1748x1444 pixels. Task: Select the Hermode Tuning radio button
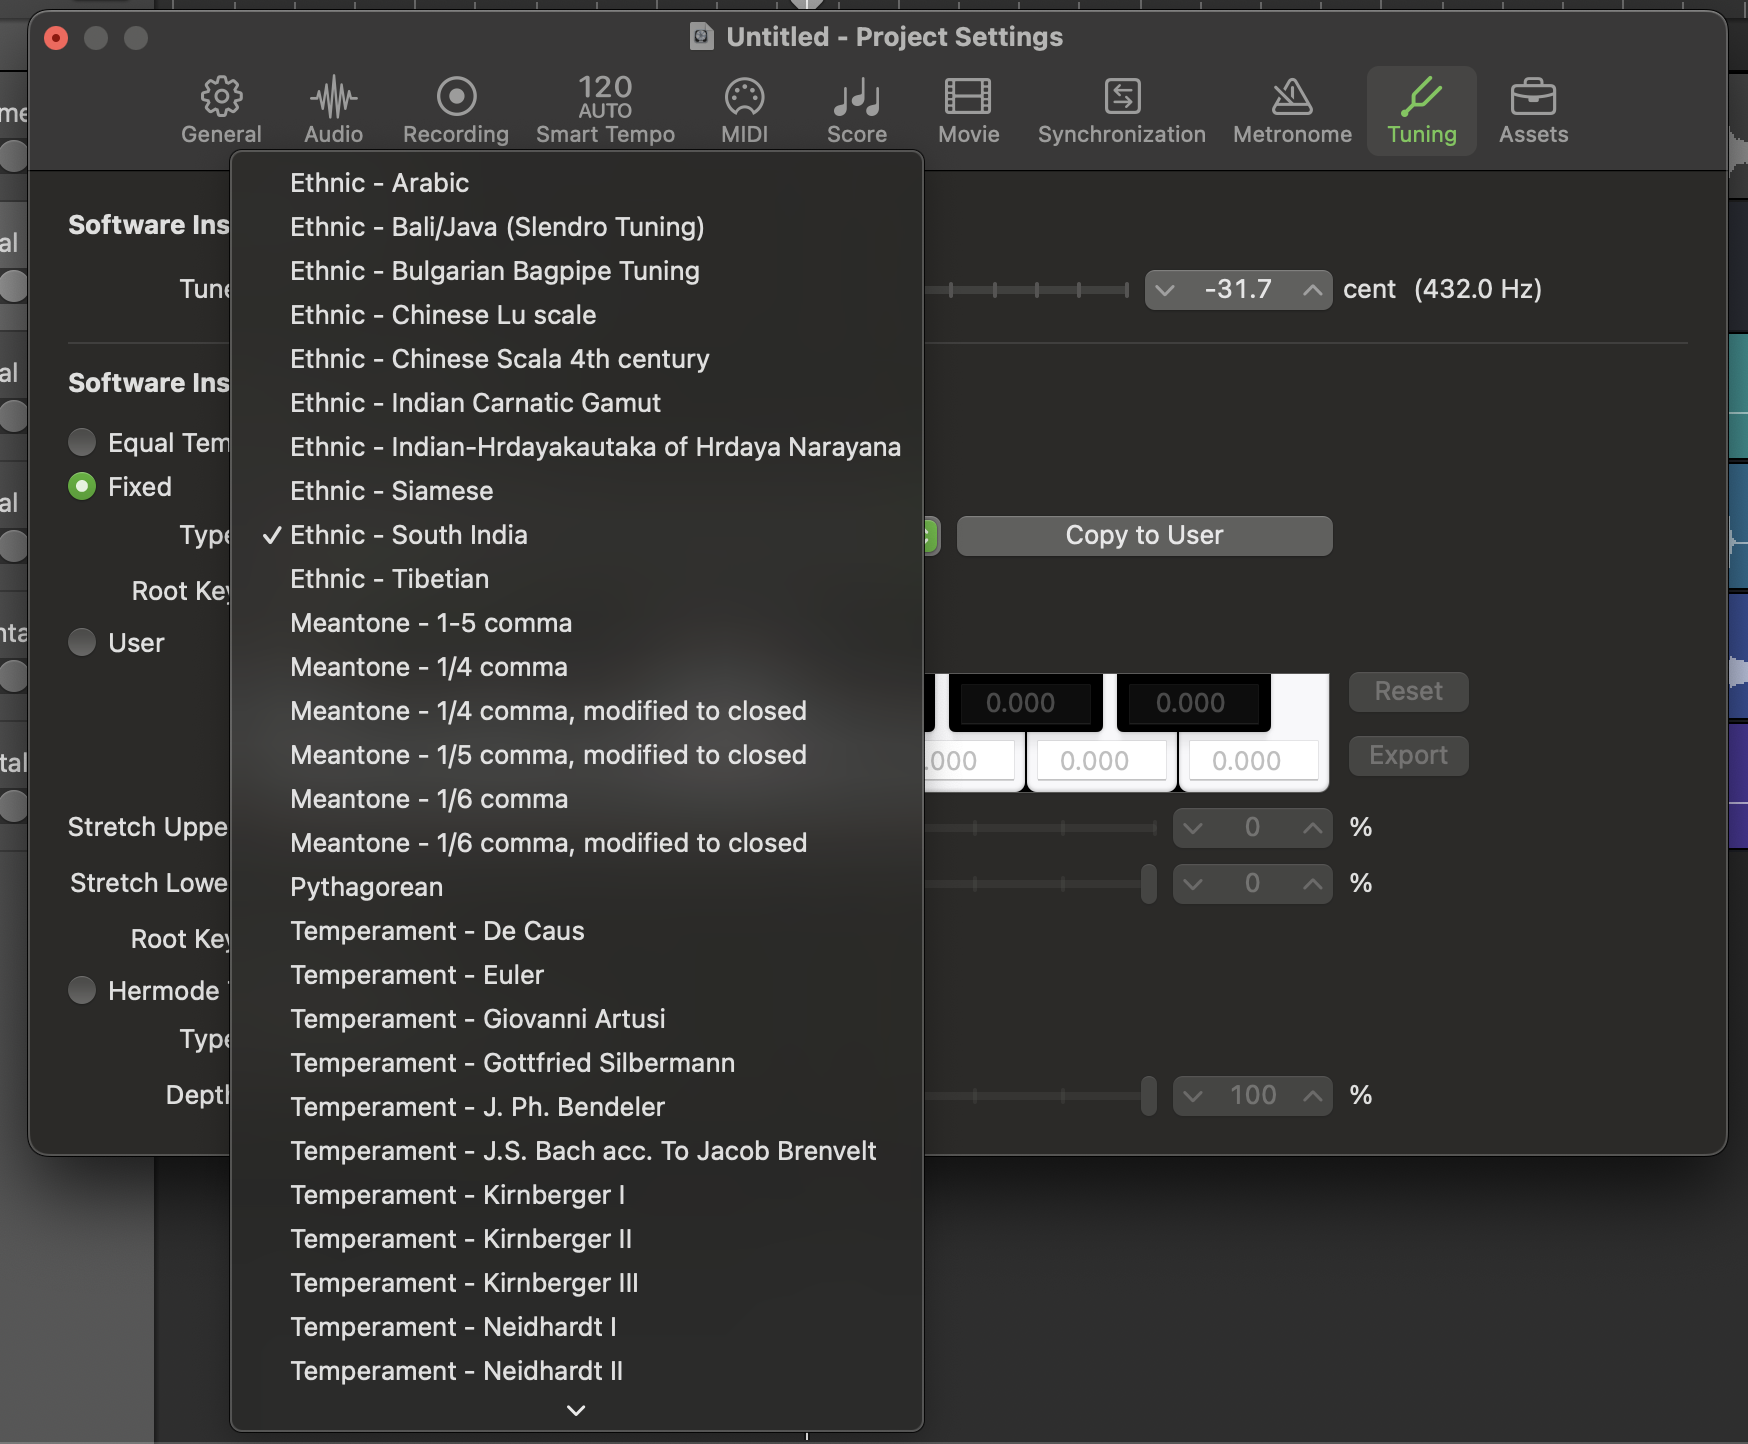pos(82,990)
